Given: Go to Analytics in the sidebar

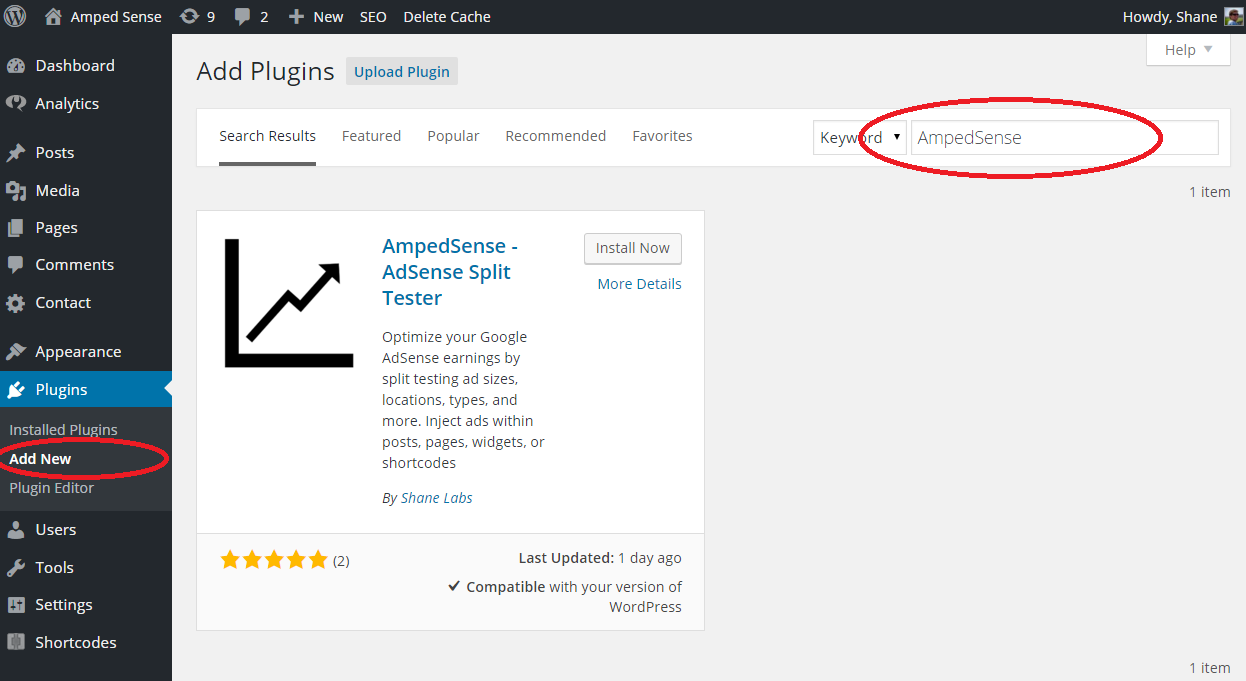Looking at the screenshot, I should 67,104.
